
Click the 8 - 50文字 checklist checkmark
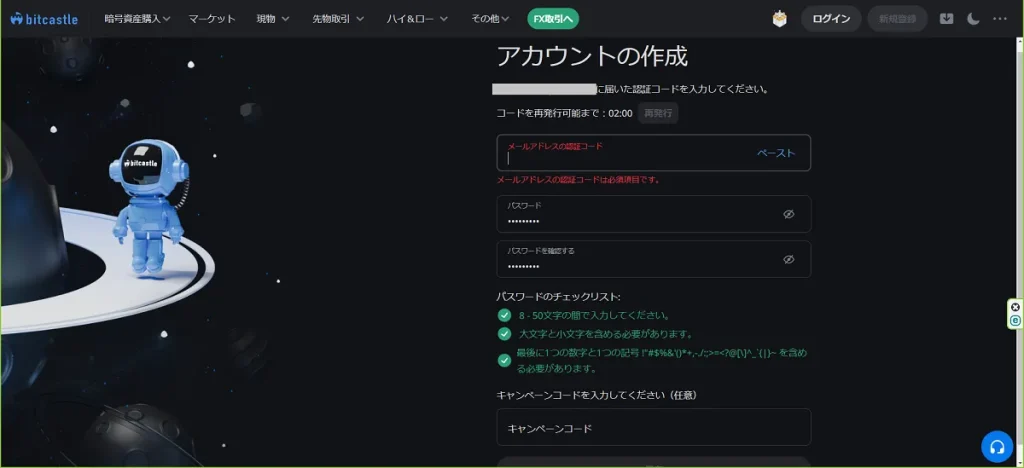(504, 315)
